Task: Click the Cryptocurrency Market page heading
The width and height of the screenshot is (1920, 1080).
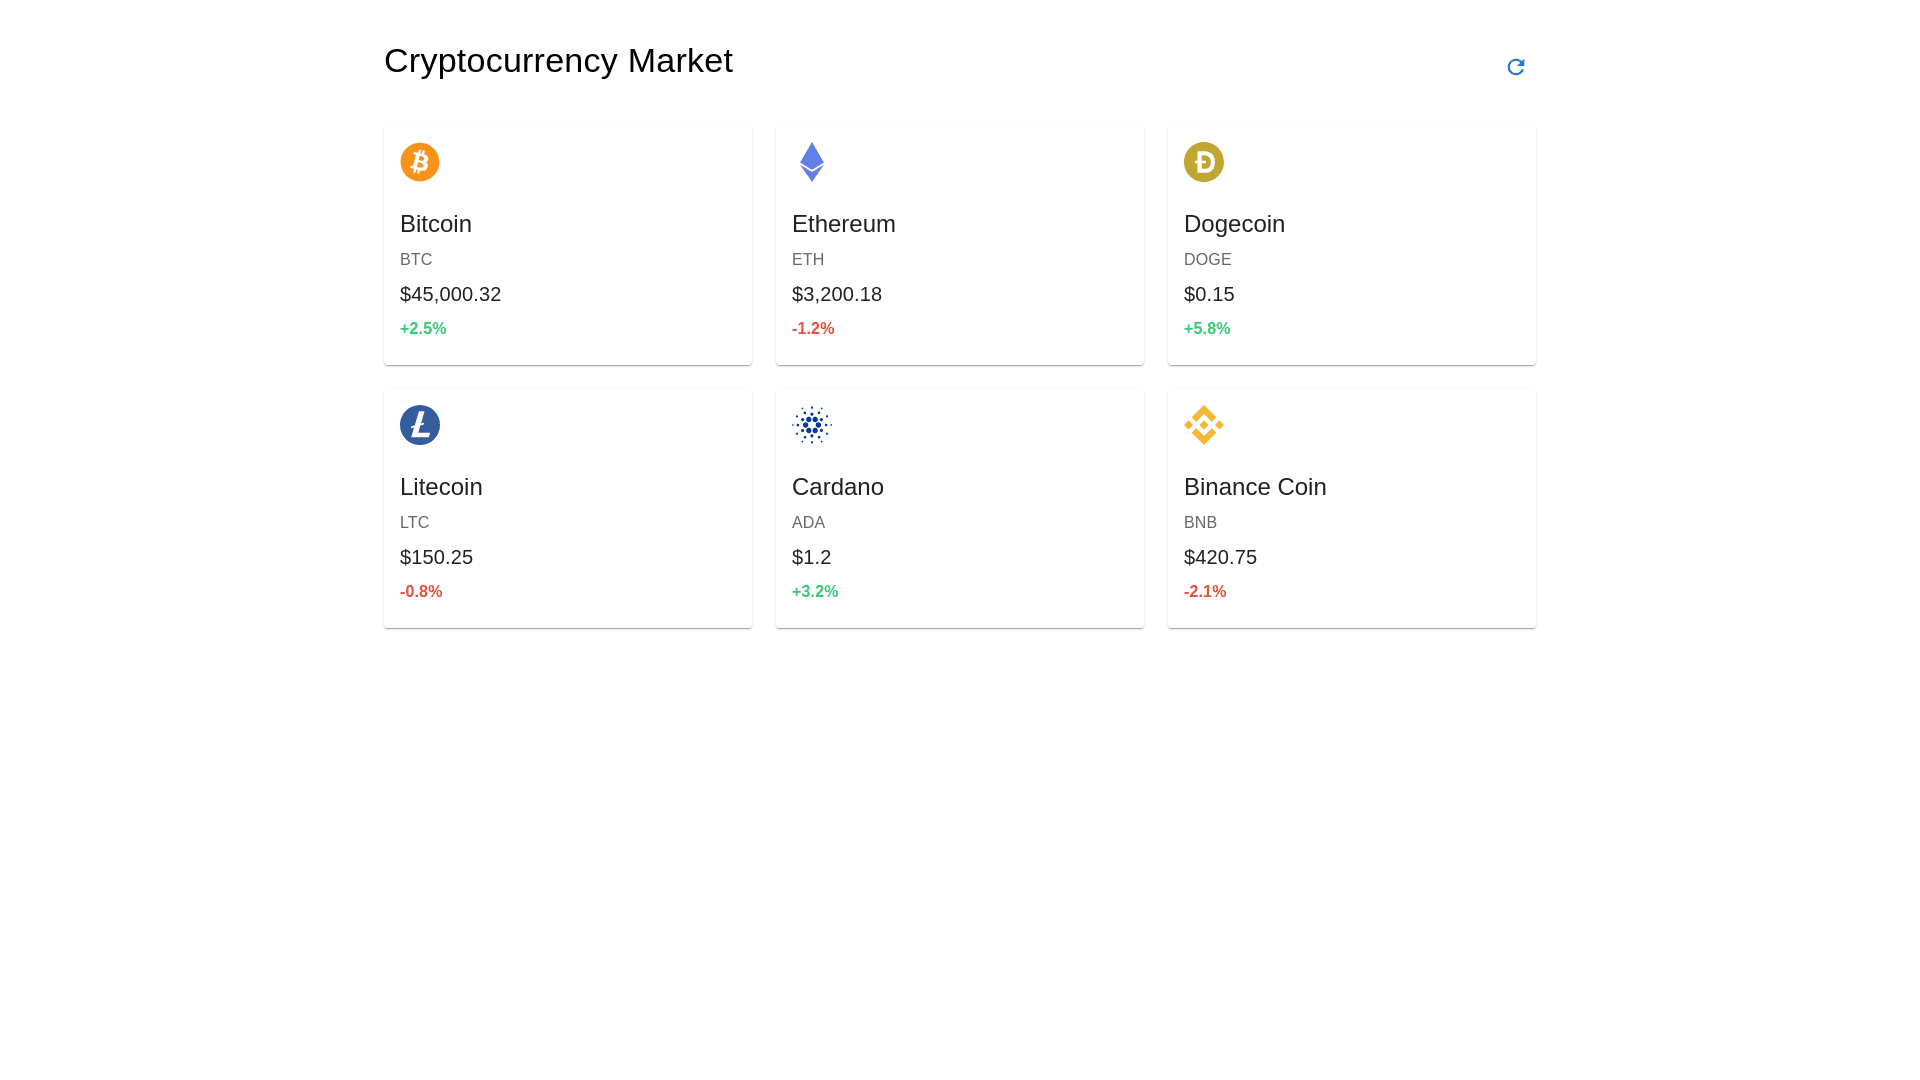Action: (x=558, y=61)
